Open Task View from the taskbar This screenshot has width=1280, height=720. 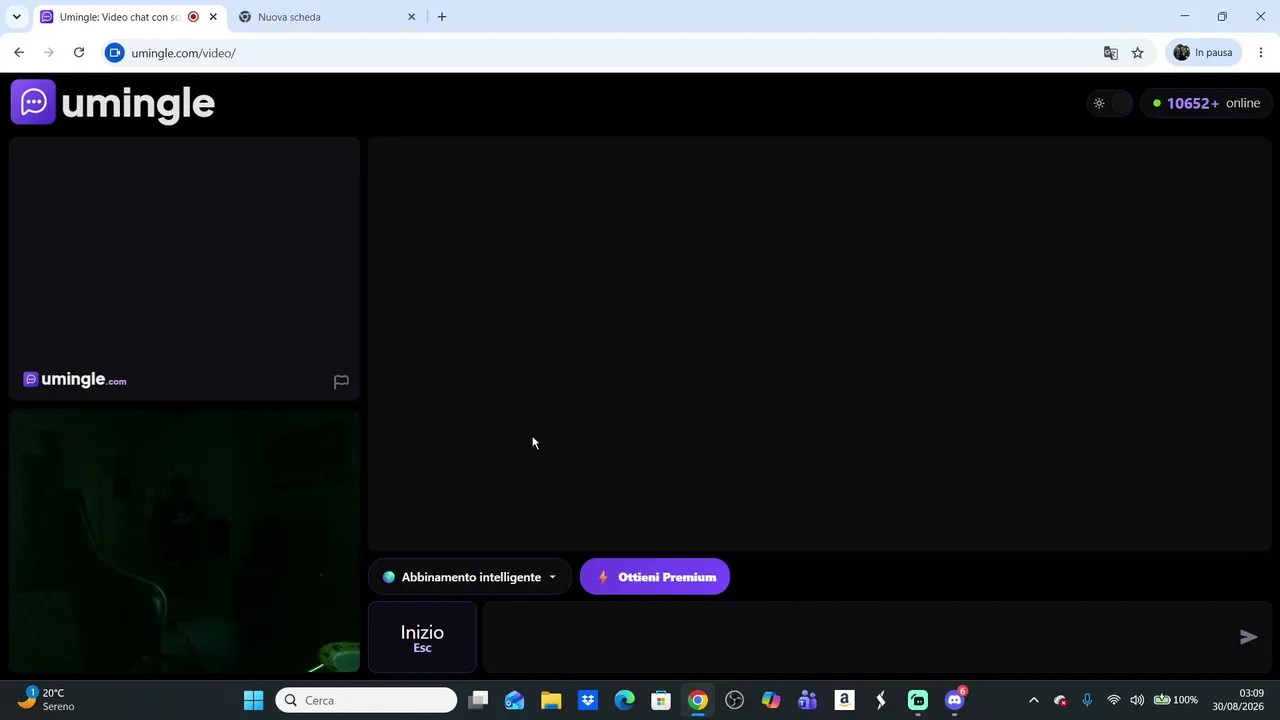(x=478, y=700)
